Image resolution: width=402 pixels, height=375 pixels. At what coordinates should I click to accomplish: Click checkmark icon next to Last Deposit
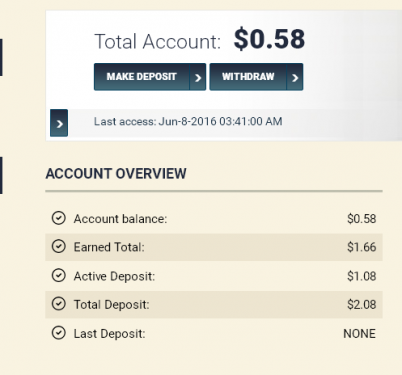59,333
